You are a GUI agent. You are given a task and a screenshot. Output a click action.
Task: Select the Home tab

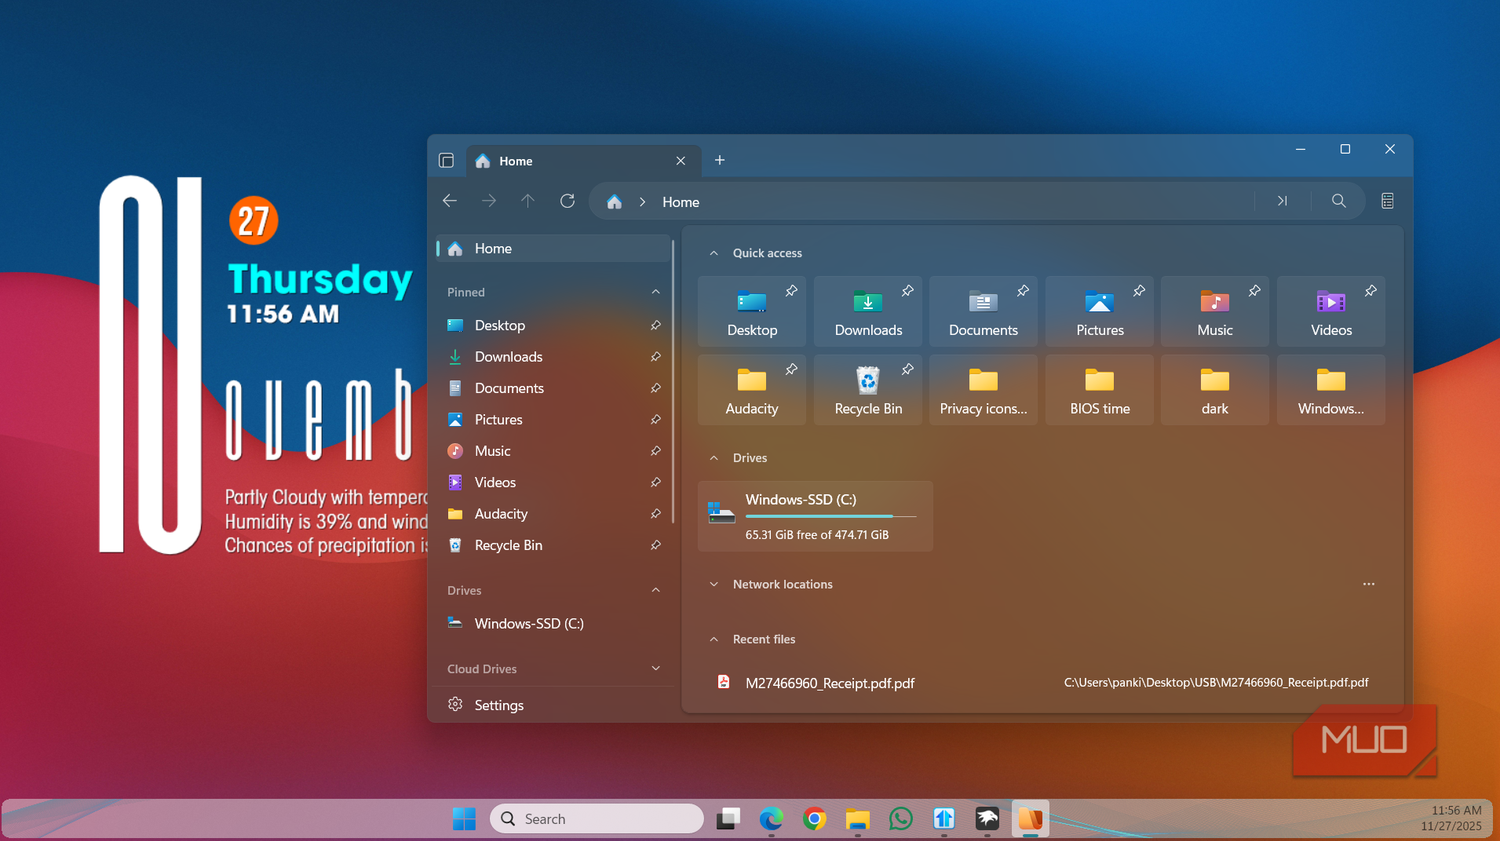pyautogui.click(x=582, y=161)
